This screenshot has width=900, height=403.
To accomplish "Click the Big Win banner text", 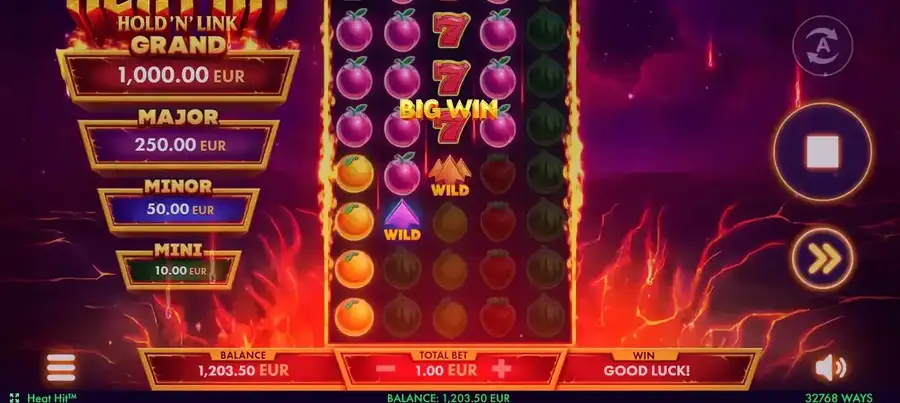I will click(x=448, y=109).
